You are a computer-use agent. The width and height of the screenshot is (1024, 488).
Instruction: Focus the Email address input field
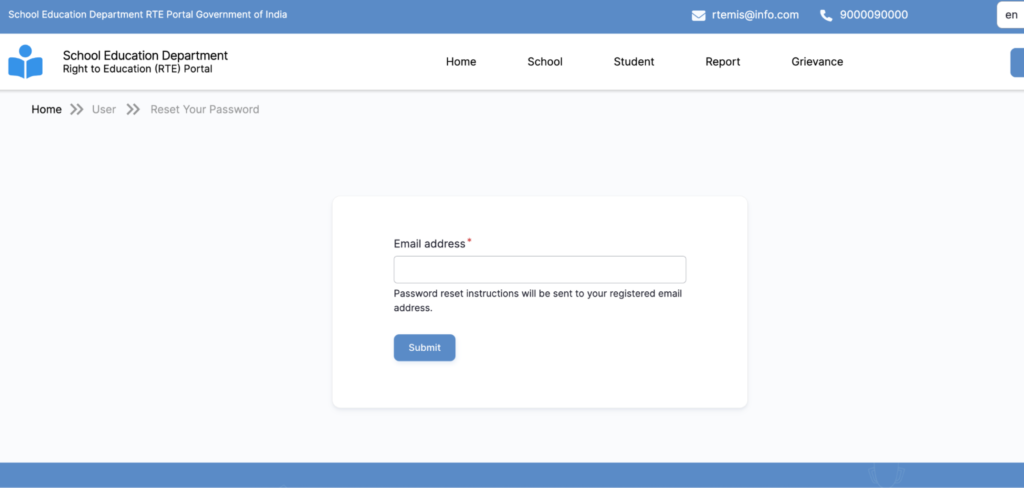tap(539, 270)
